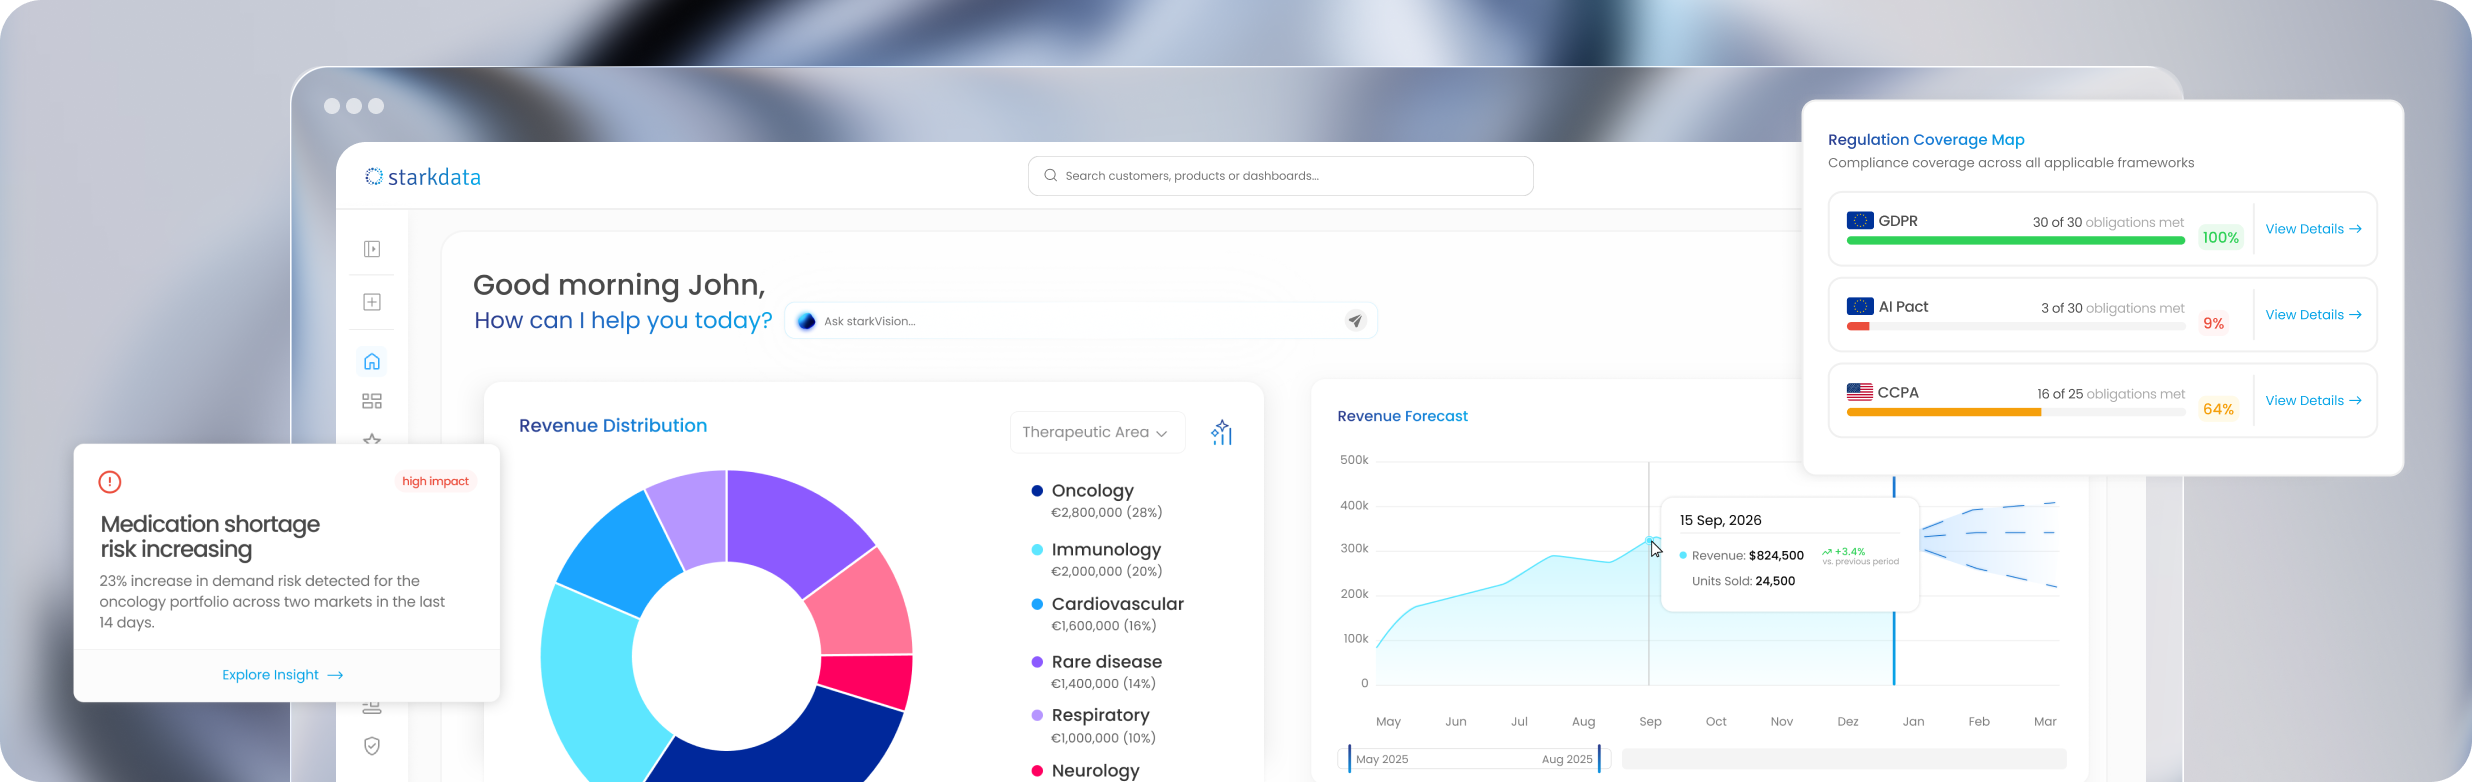2472x782 pixels.
Task: Click the magnifier icon in the search bar
Action: point(1050,175)
